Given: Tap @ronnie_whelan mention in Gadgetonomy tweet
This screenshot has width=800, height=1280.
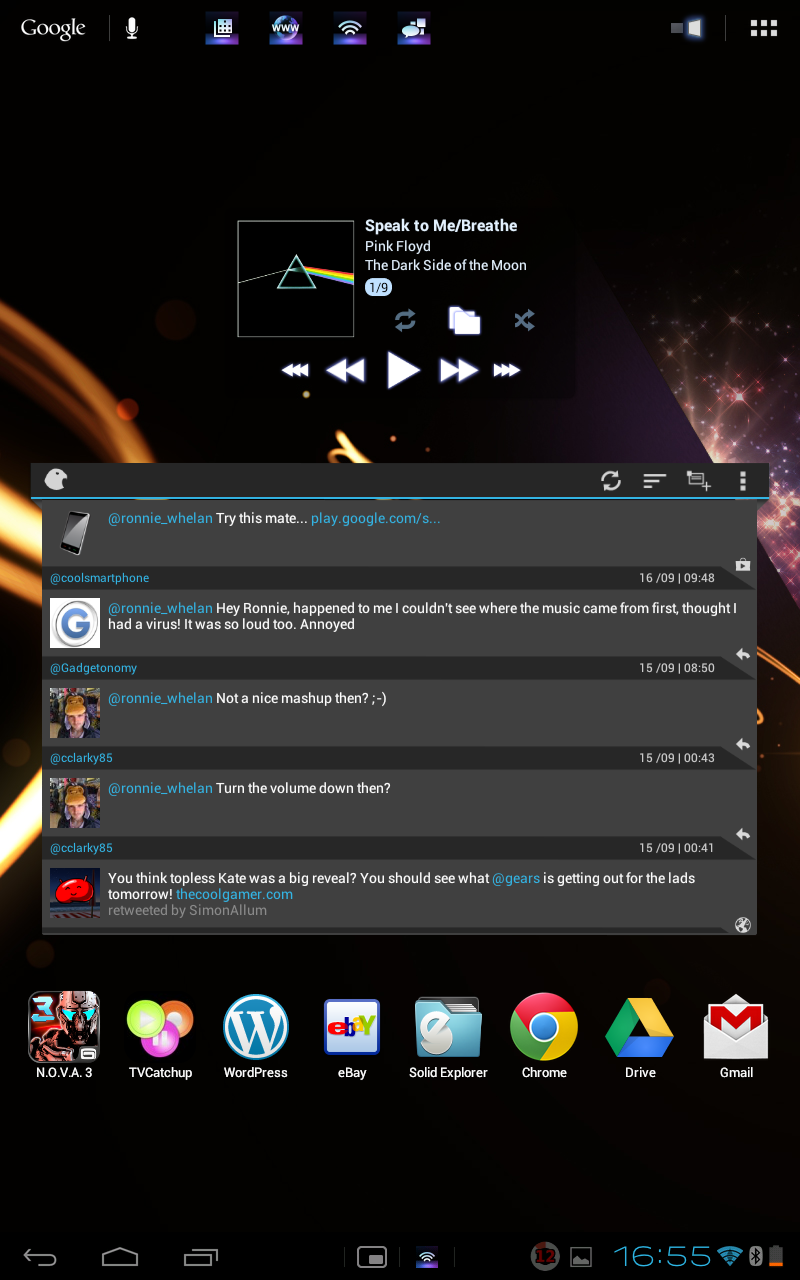Looking at the screenshot, I should click(x=160, y=608).
